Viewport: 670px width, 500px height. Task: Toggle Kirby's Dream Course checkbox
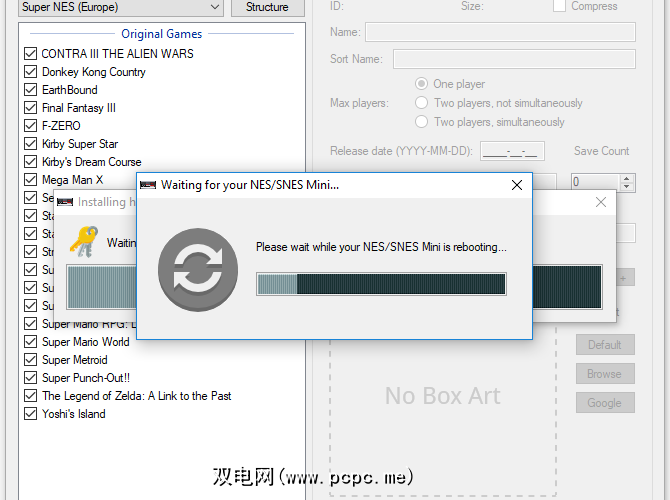click(30, 161)
